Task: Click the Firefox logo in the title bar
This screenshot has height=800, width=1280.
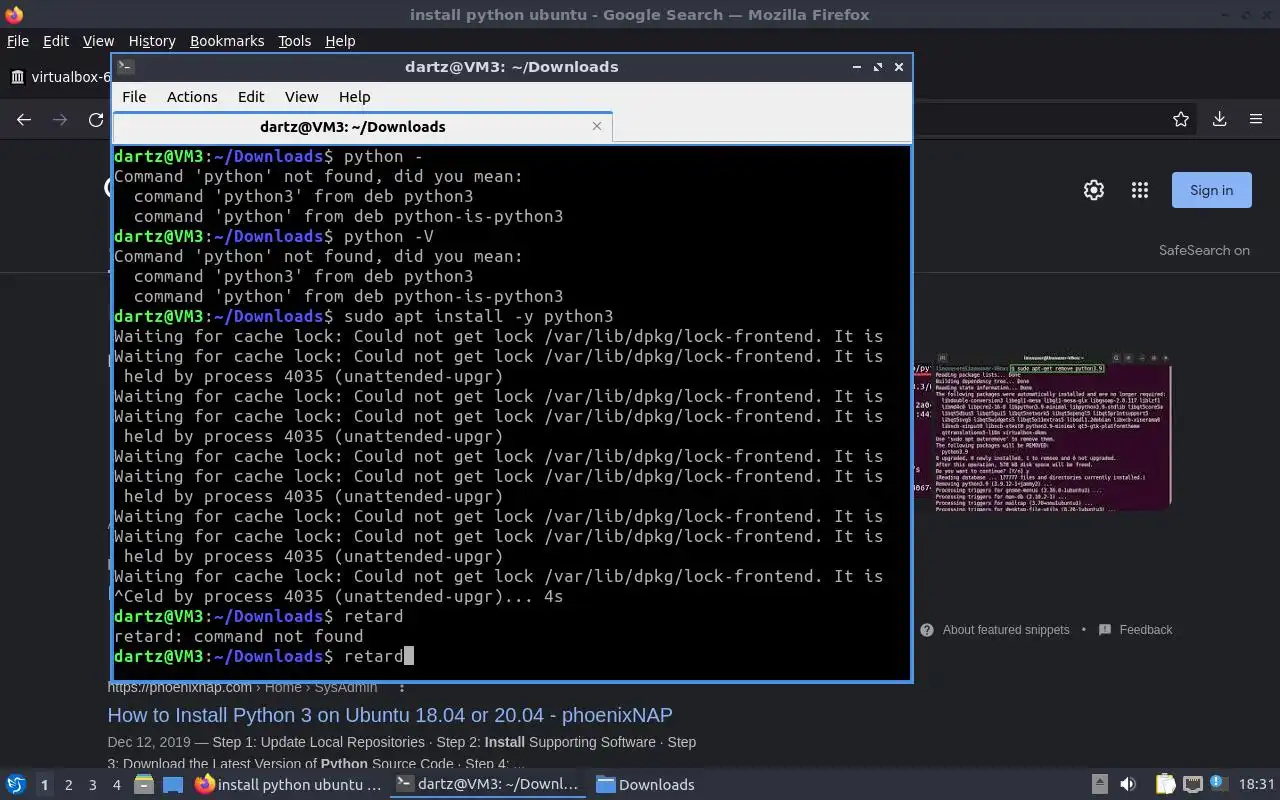Action: (x=13, y=14)
